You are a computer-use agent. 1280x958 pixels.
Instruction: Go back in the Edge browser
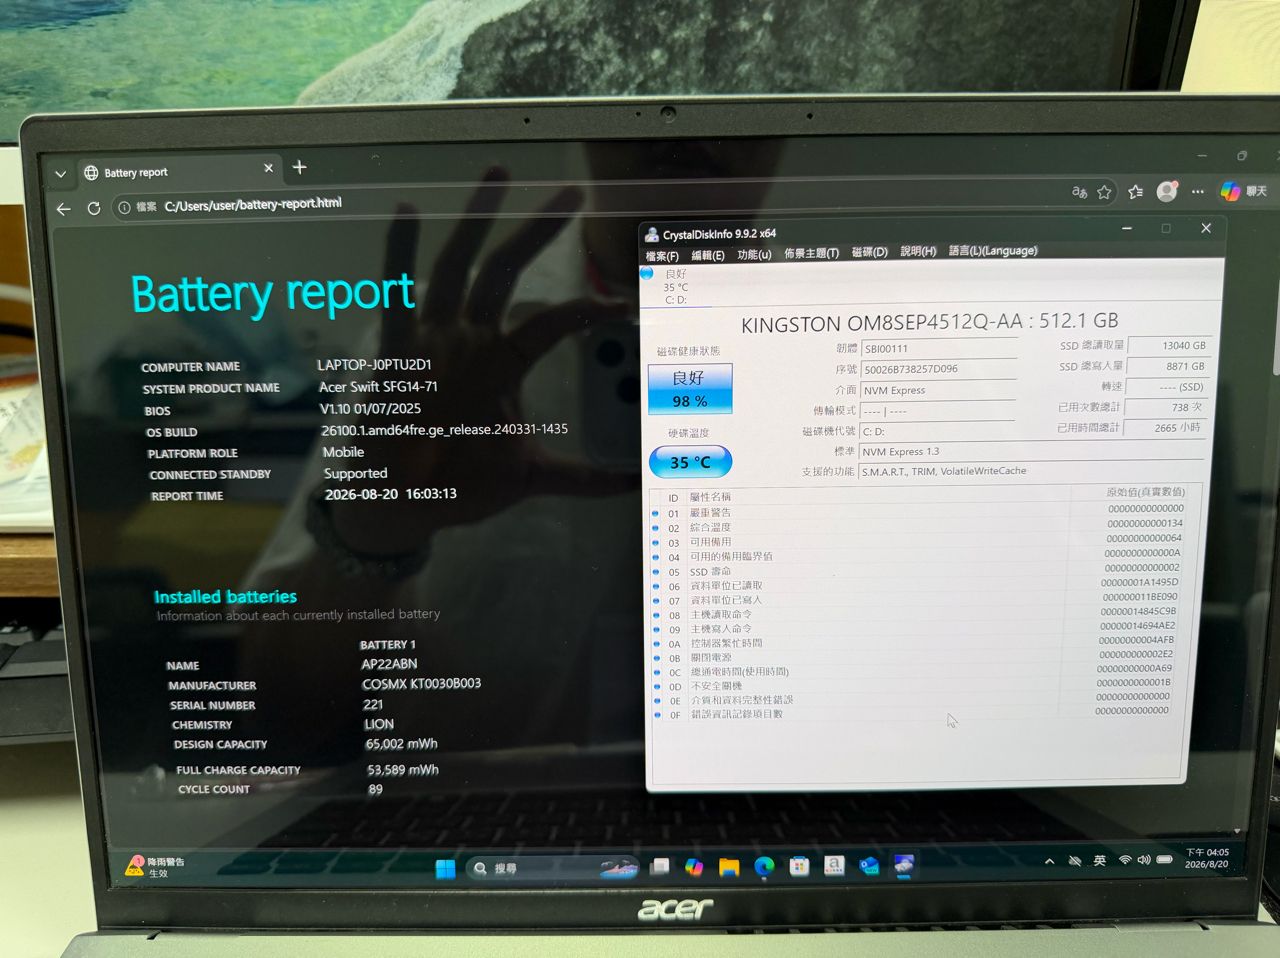(64, 209)
